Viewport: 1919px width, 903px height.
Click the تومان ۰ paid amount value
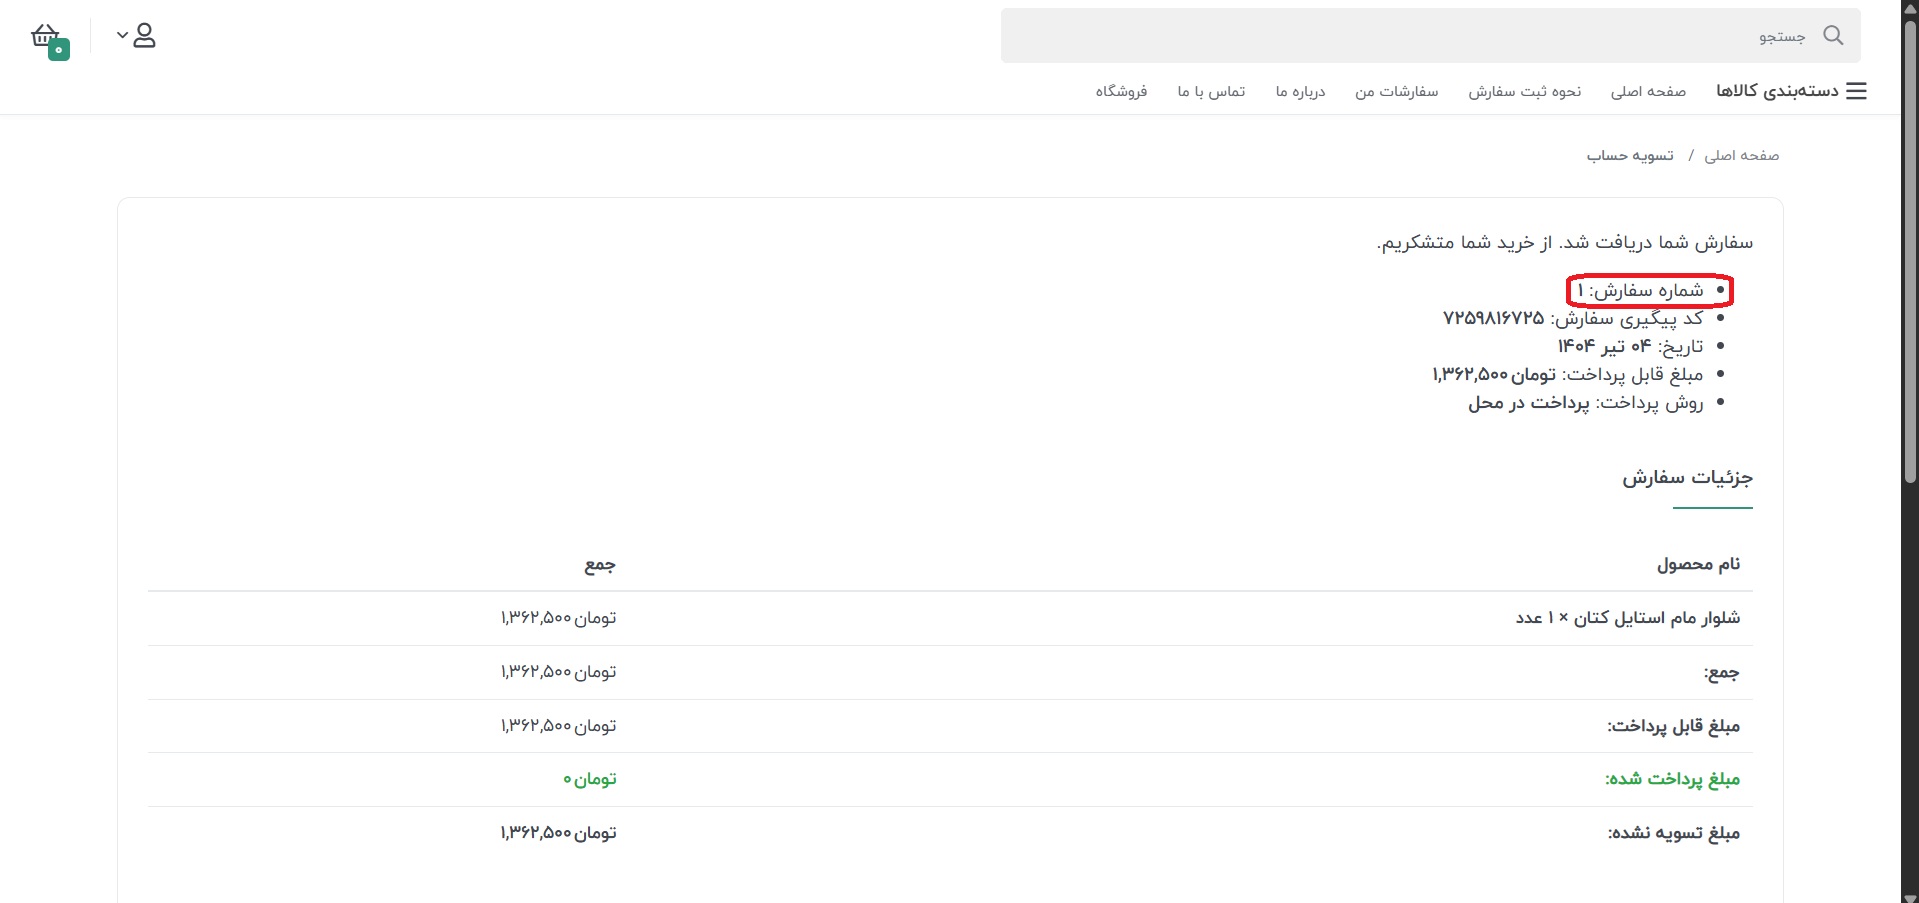point(589,779)
